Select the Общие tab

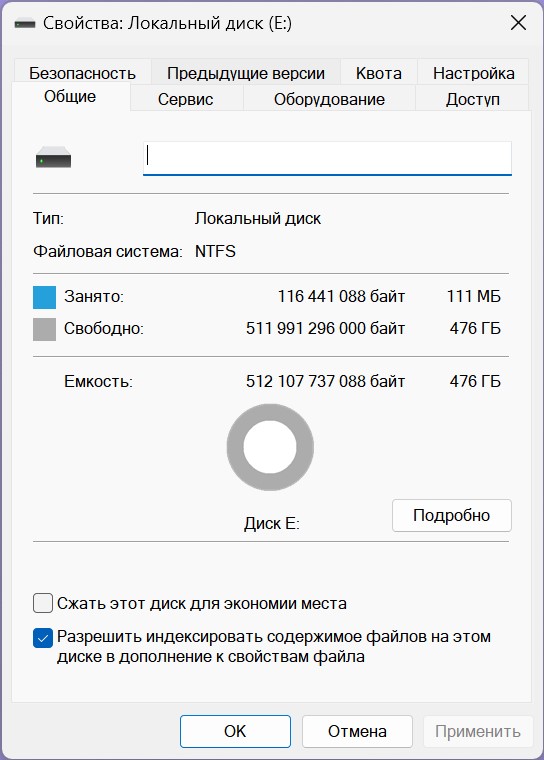pyautogui.click(x=70, y=96)
